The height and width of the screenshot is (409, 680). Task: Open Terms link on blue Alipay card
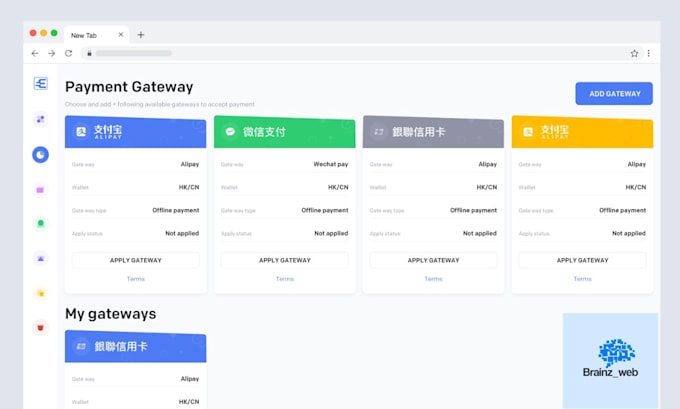[136, 279]
